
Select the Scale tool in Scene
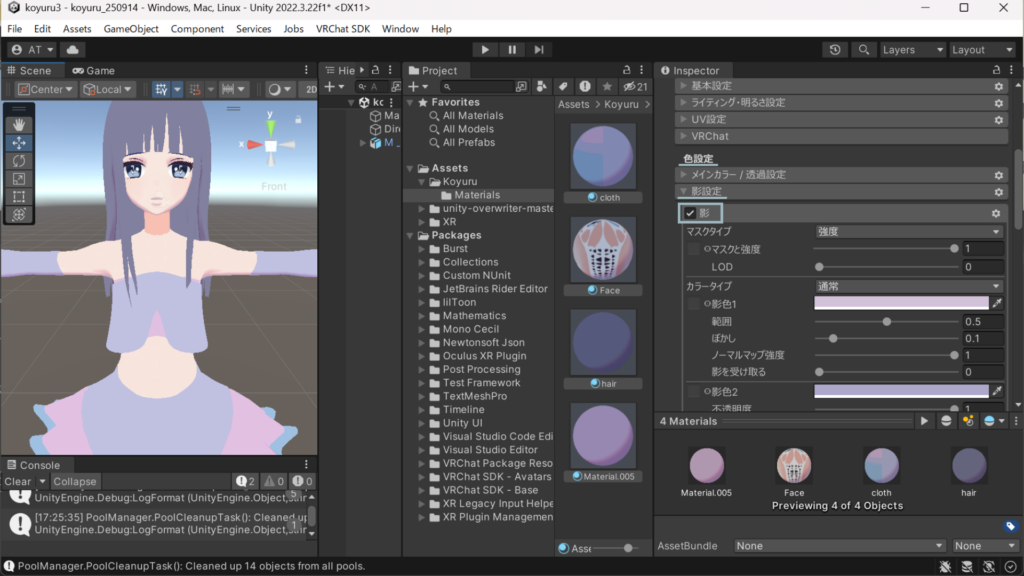tap(19, 179)
